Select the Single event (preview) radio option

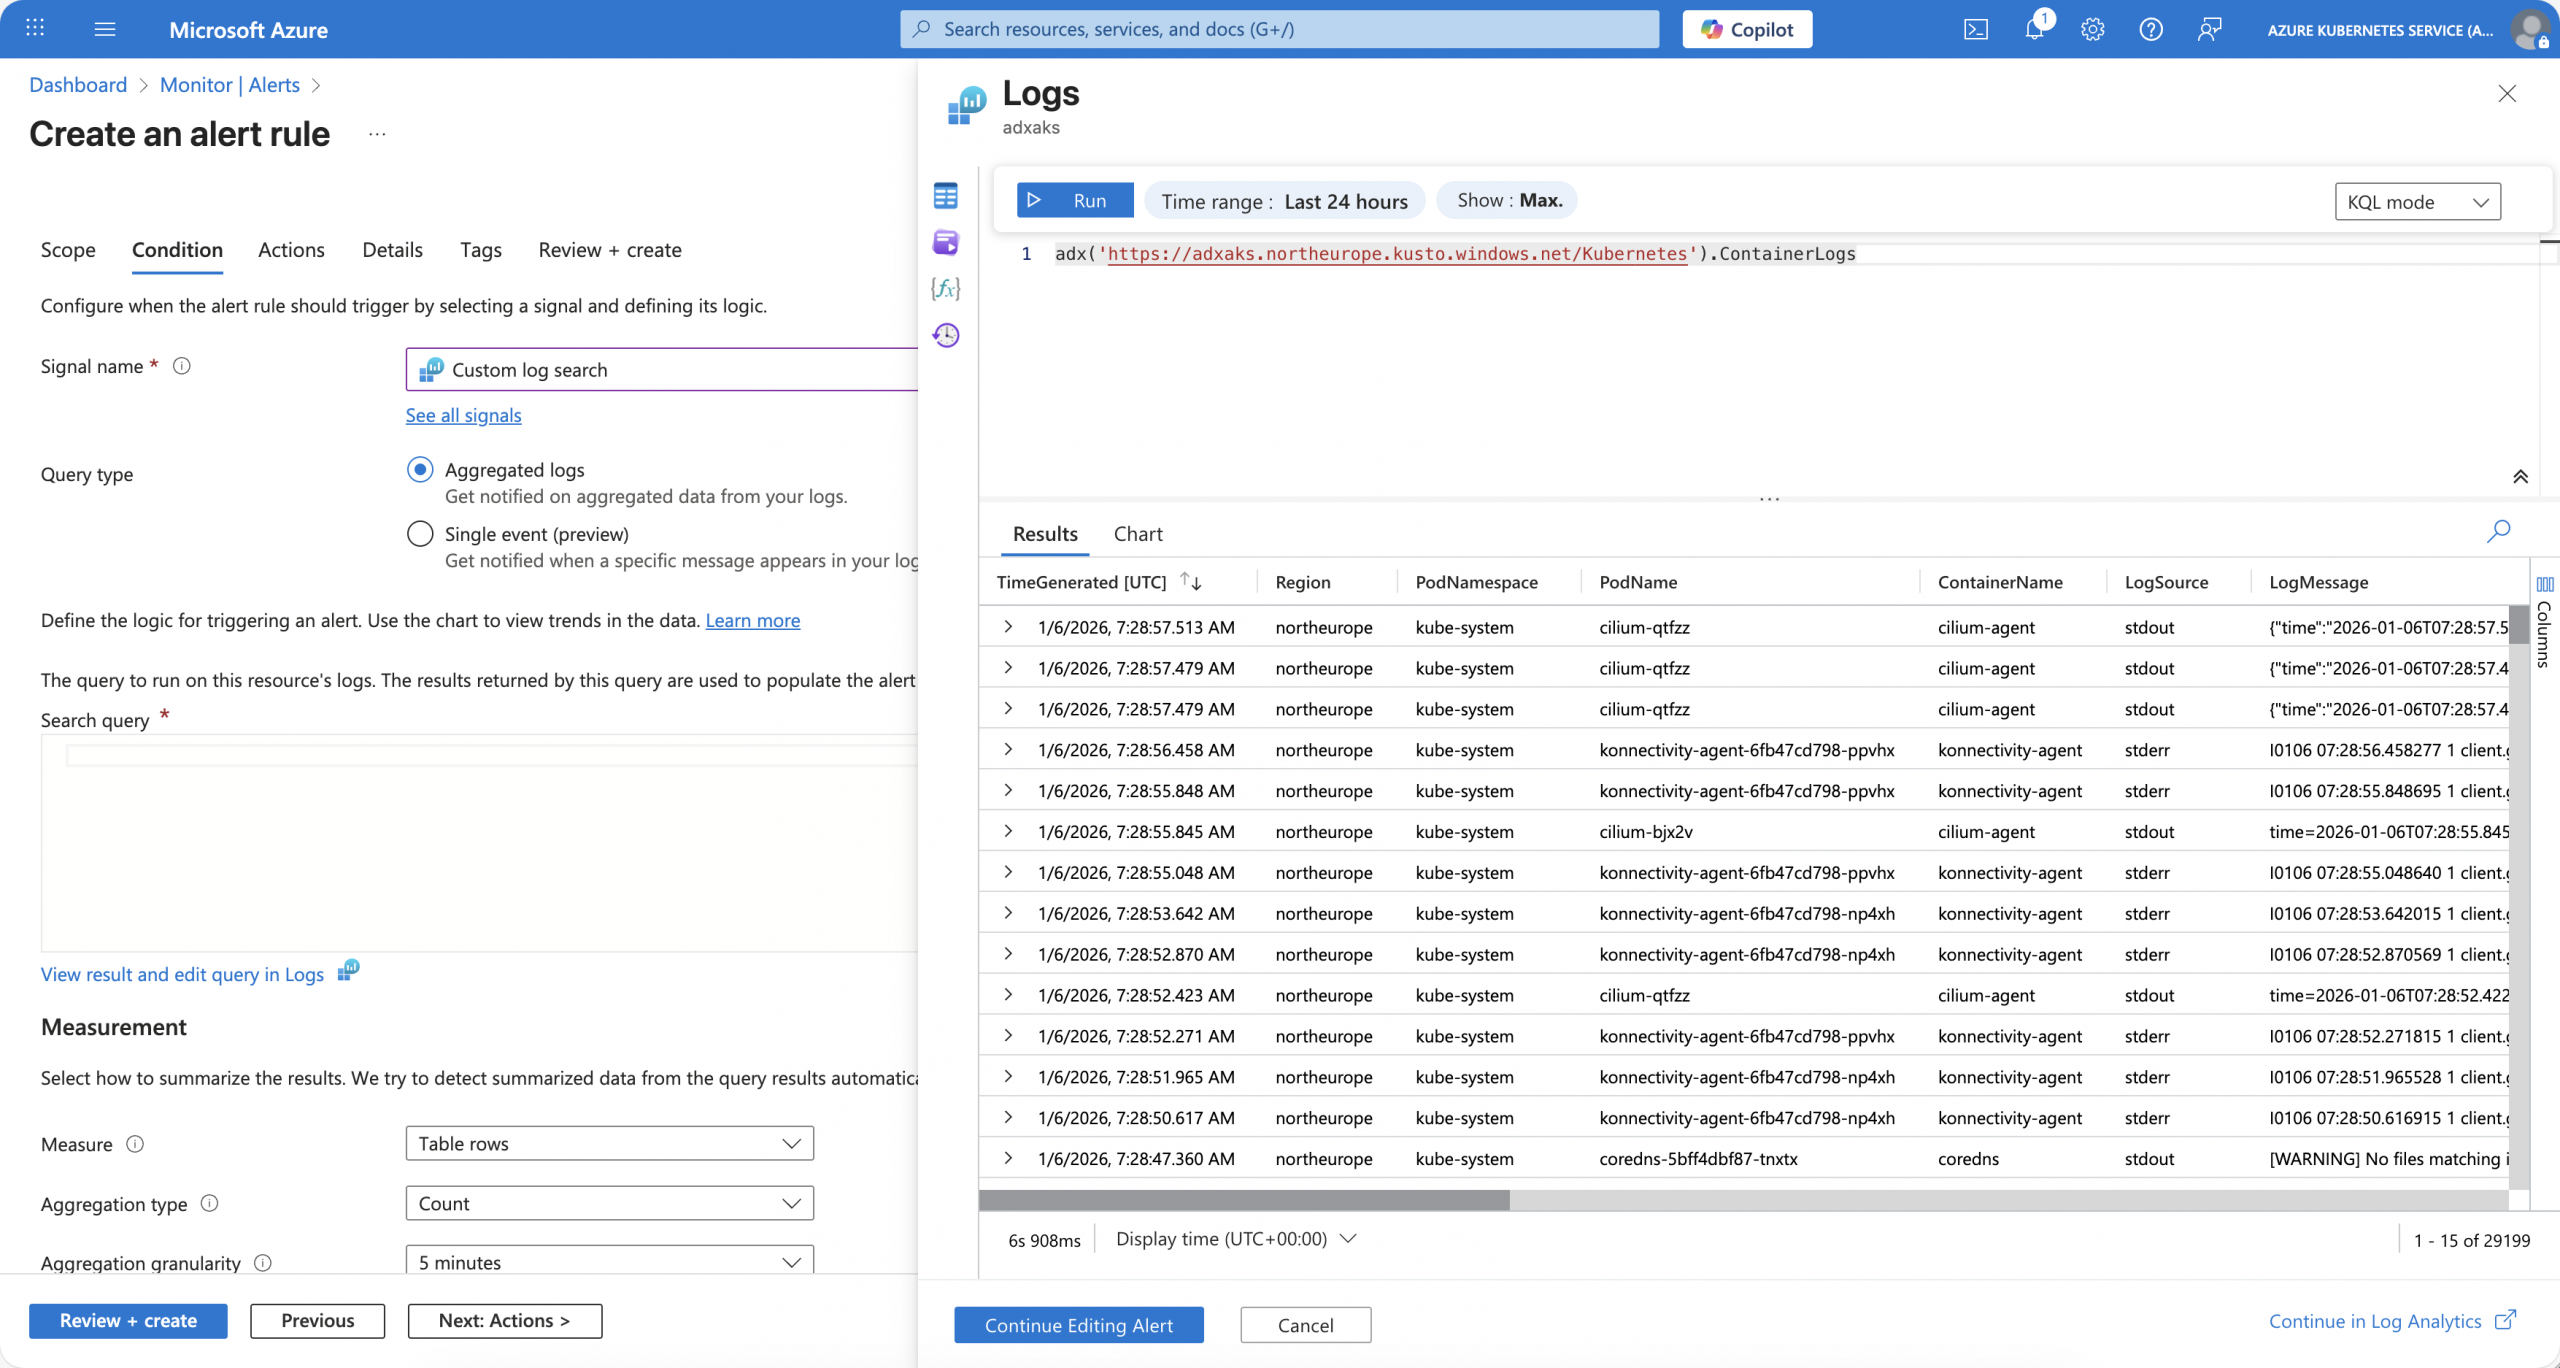(x=420, y=534)
